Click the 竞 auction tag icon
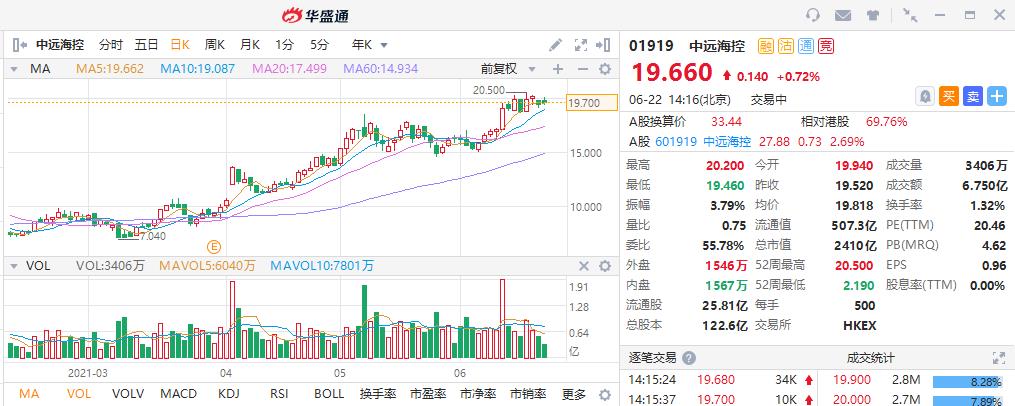This screenshot has height=406, width=1015. pos(826,45)
